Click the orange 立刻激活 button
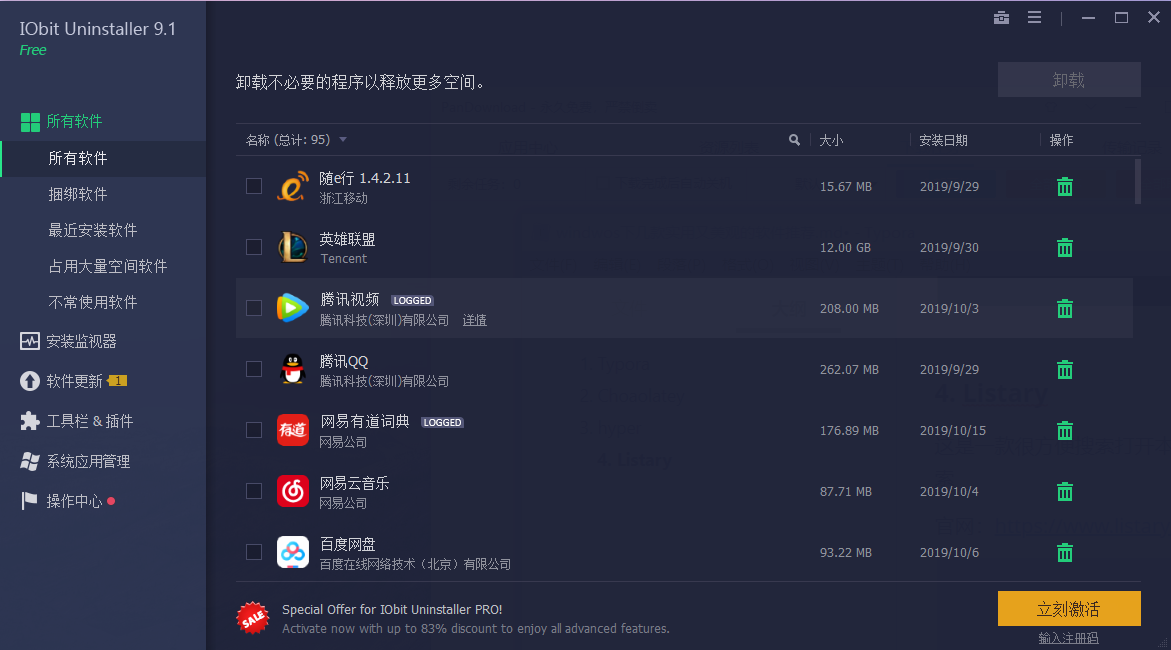1171x650 pixels. [x=1069, y=609]
